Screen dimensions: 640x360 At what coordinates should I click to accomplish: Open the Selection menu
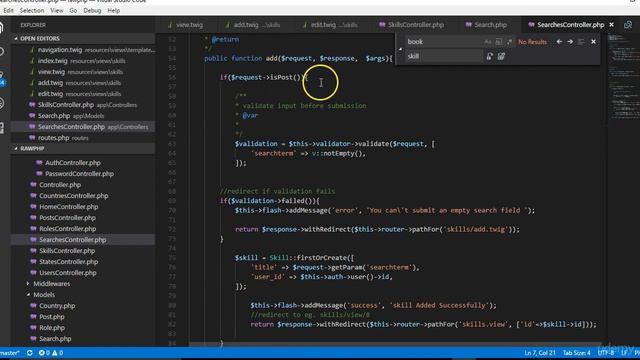coord(32,11)
